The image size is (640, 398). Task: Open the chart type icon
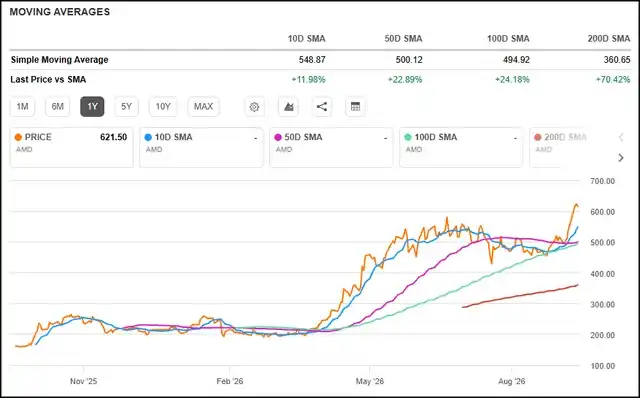coord(289,107)
